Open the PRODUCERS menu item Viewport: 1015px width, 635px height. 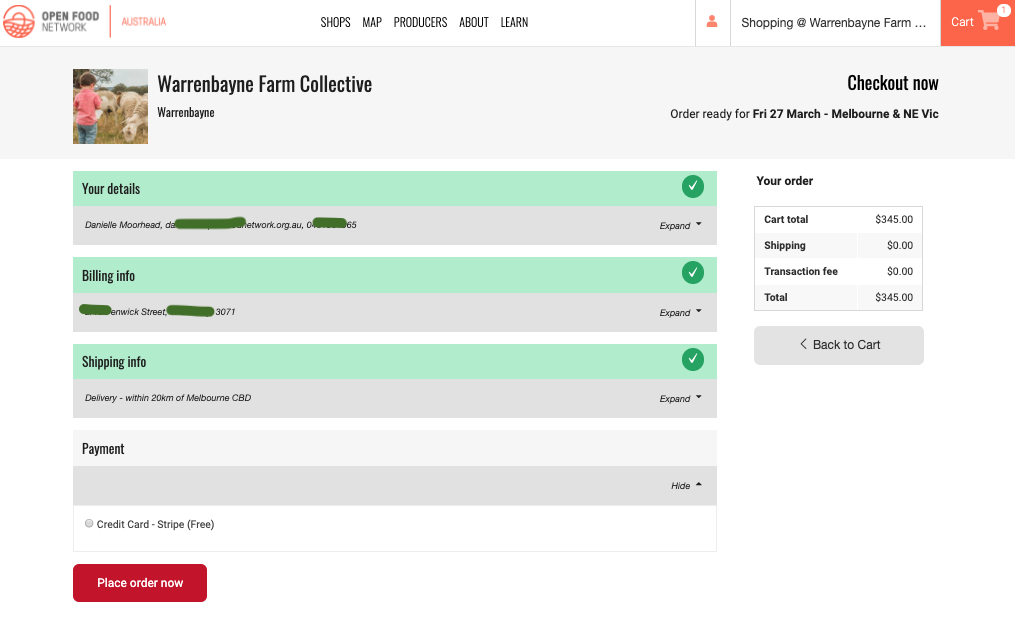pyautogui.click(x=420, y=22)
